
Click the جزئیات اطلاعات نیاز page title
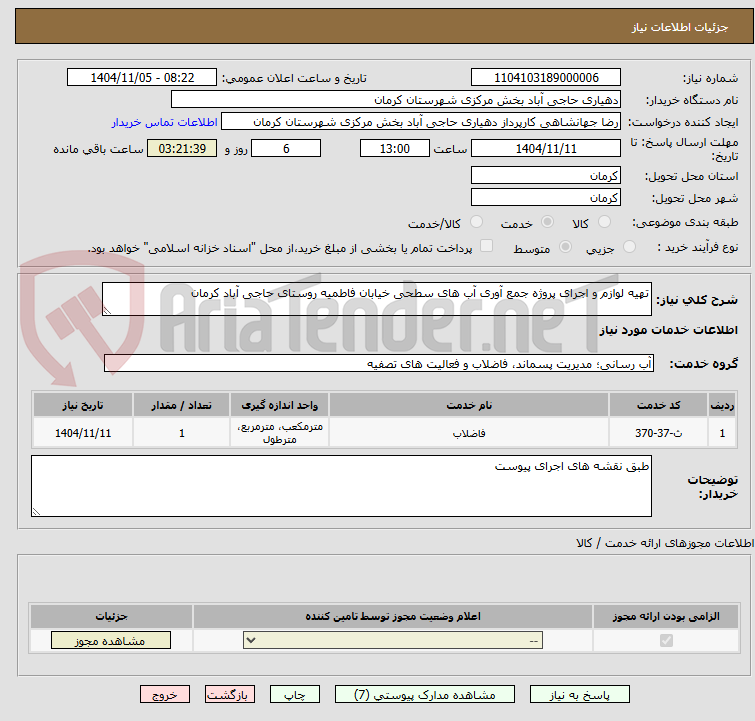coord(680,27)
